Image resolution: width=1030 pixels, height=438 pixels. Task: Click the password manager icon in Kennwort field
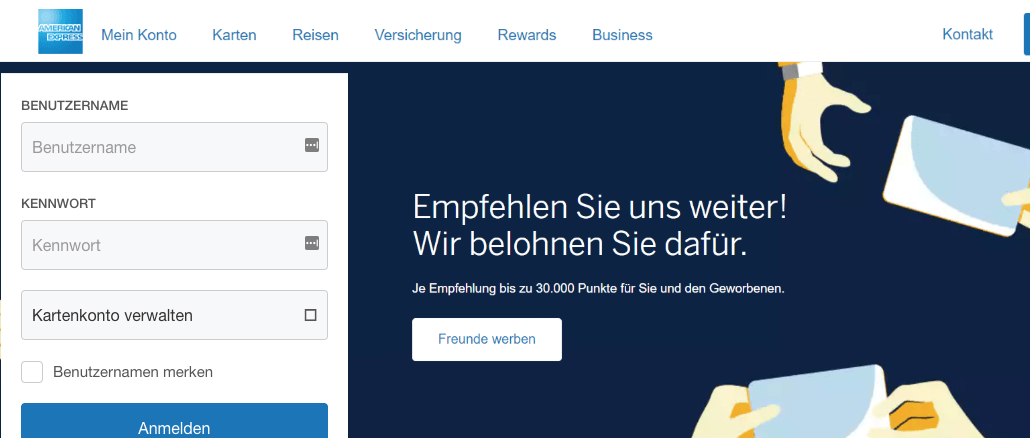312,244
